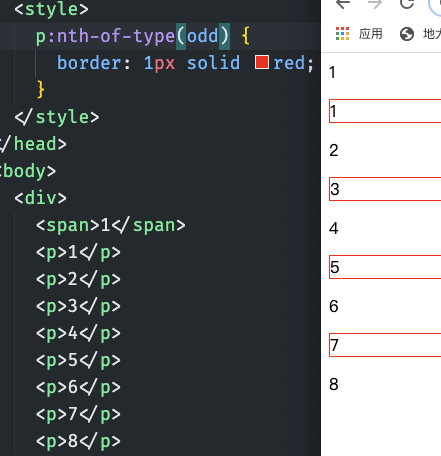Click the body tag in the editor
441x456 pixels.
pyautogui.click(x=28, y=171)
